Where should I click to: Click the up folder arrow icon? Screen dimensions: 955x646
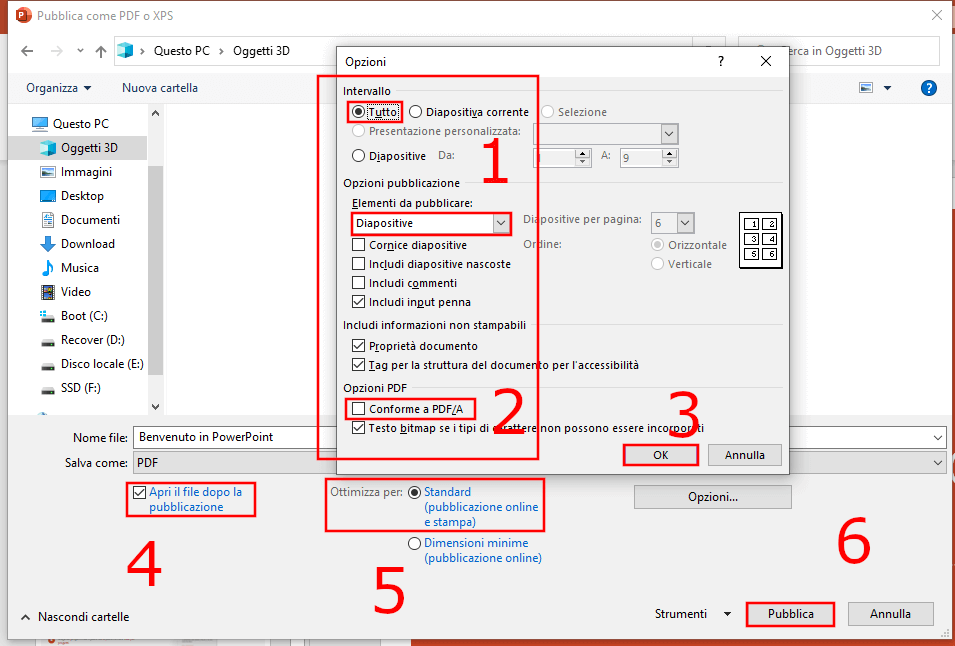100,51
